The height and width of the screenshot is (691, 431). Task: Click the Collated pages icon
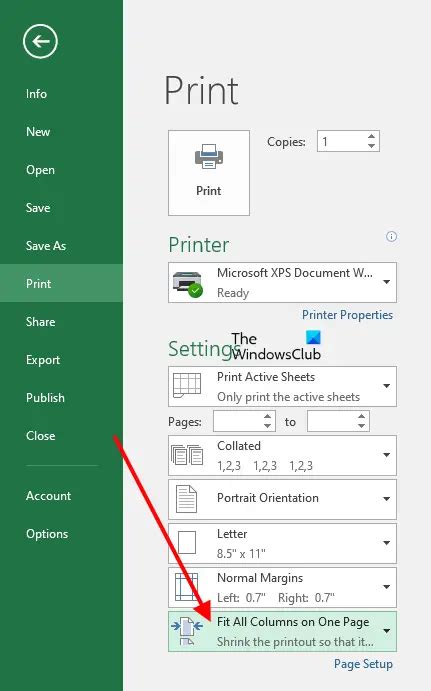[x=187, y=455]
